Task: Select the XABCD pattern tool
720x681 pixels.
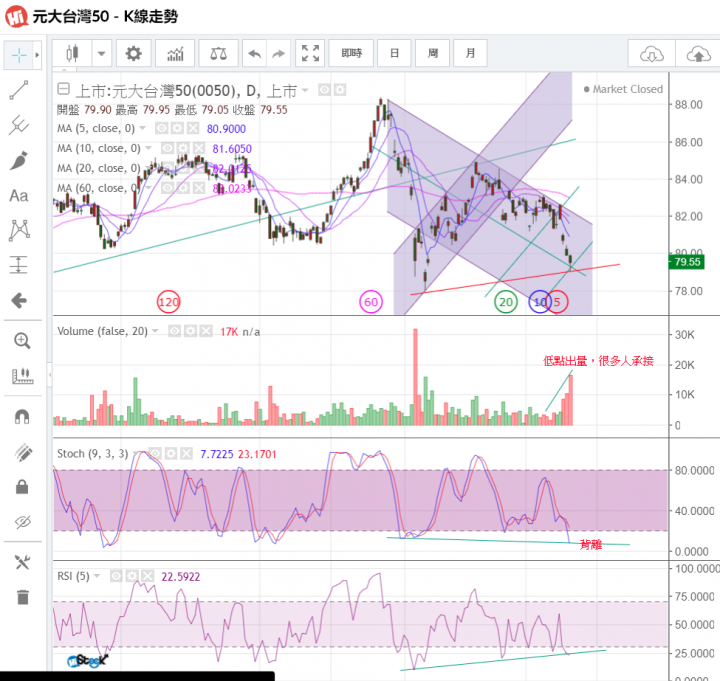Action: [x=19, y=231]
